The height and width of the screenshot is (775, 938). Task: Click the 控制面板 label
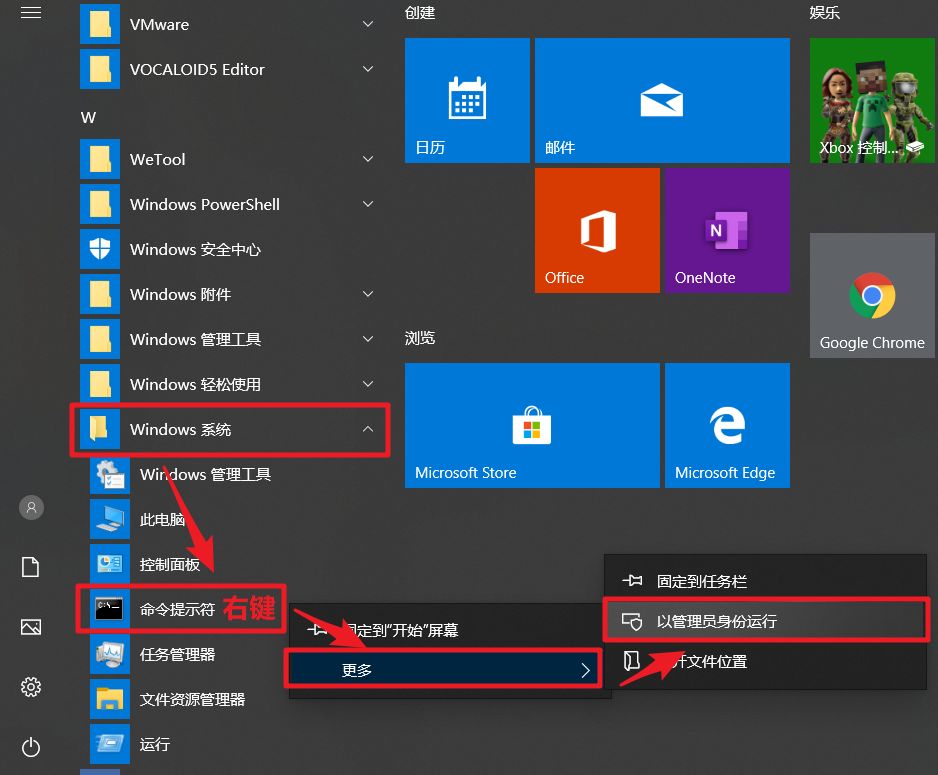[169, 565]
